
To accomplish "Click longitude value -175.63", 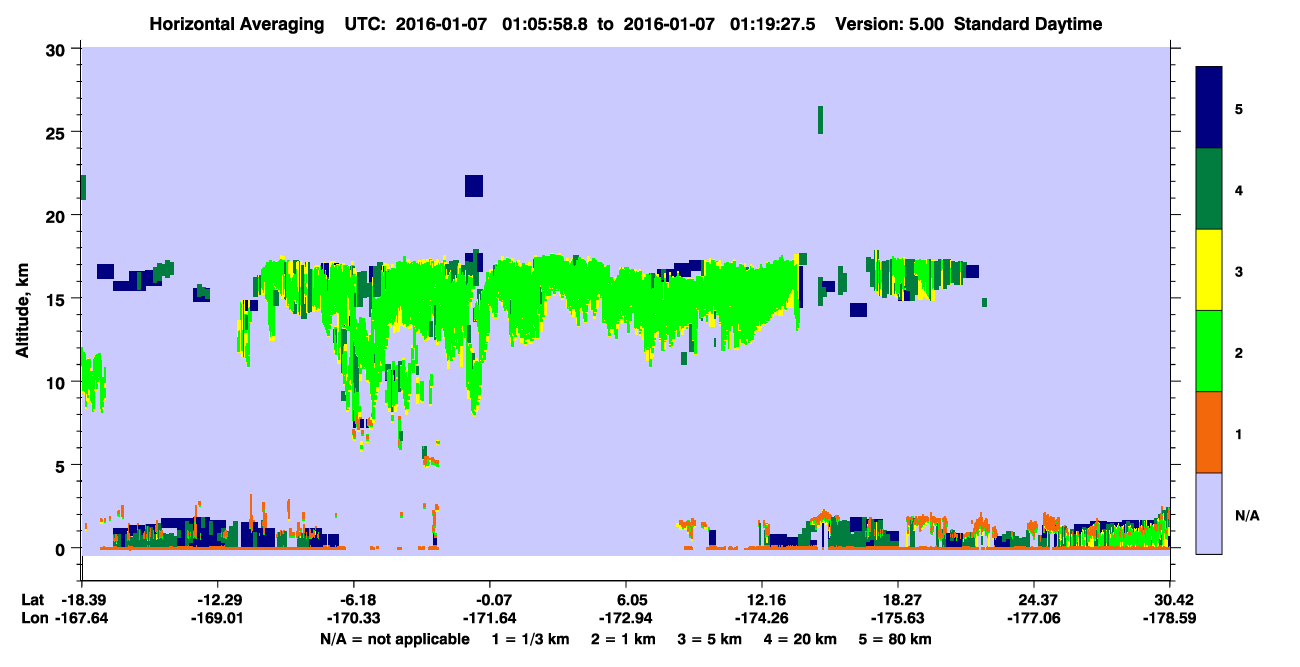I will pyautogui.click(x=897, y=618).
